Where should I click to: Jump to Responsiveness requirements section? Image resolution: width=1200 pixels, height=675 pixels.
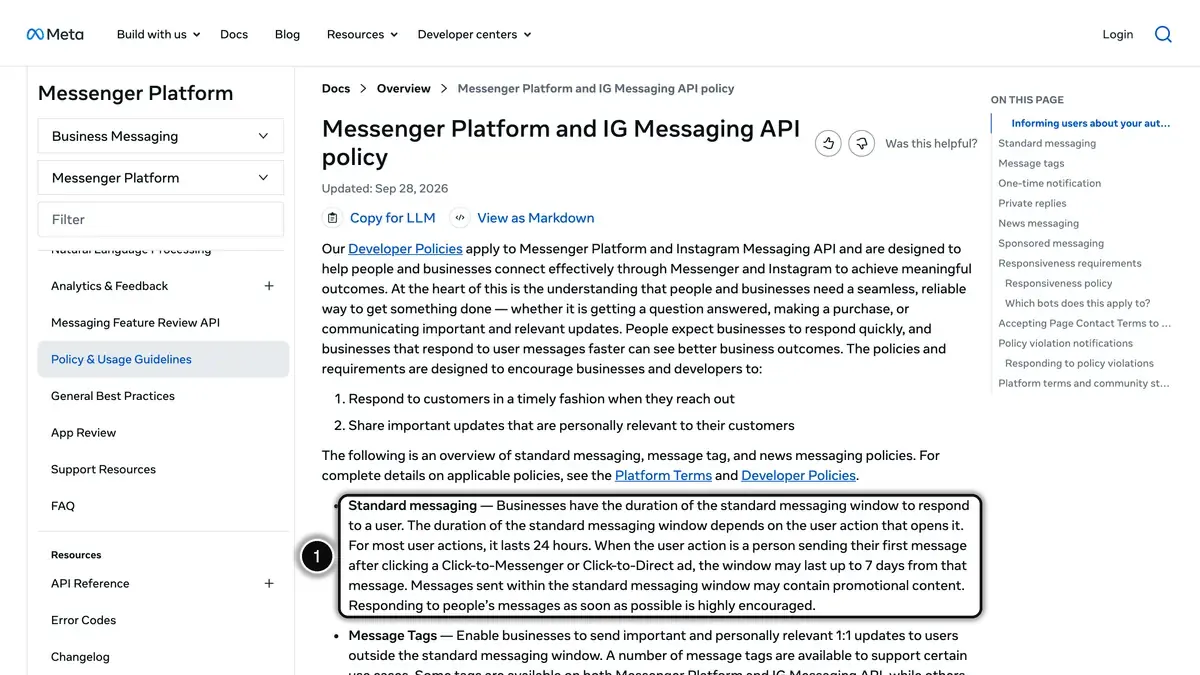click(x=1069, y=264)
